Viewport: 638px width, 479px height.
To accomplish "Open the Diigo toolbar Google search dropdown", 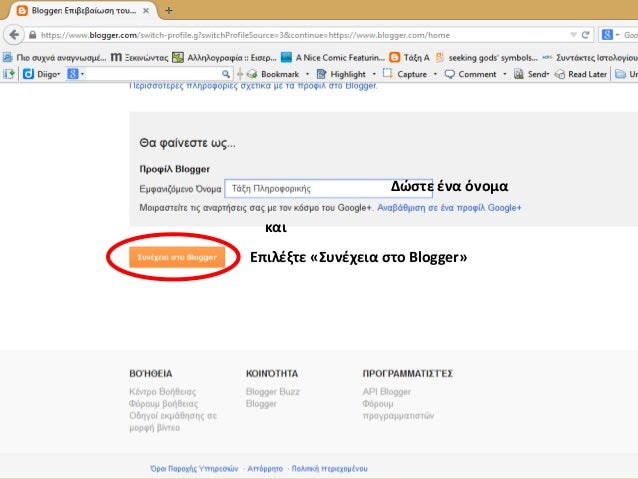I will click(x=76, y=74).
